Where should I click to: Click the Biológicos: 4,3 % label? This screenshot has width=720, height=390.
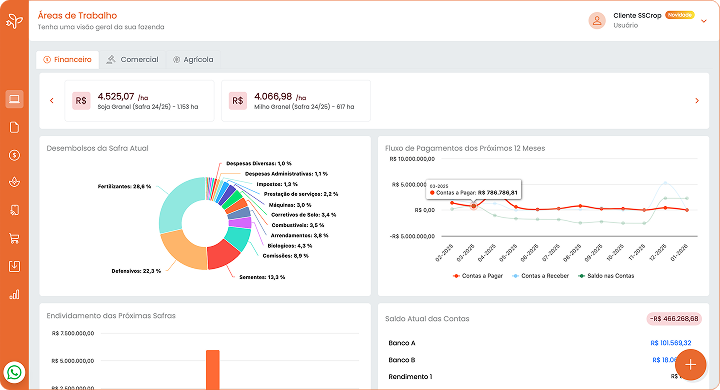(290, 246)
